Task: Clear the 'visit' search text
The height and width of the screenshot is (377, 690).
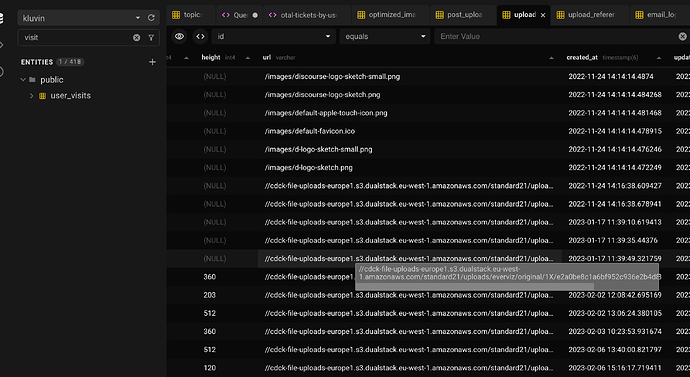Action: point(136,38)
